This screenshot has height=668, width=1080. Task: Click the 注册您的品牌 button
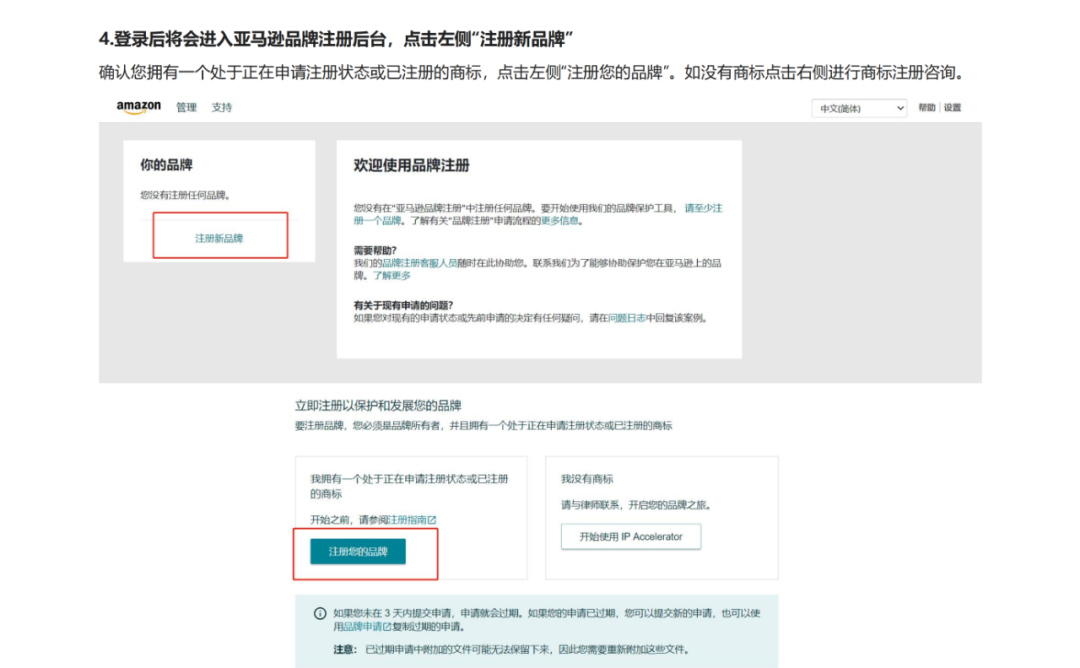tap(358, 552)
